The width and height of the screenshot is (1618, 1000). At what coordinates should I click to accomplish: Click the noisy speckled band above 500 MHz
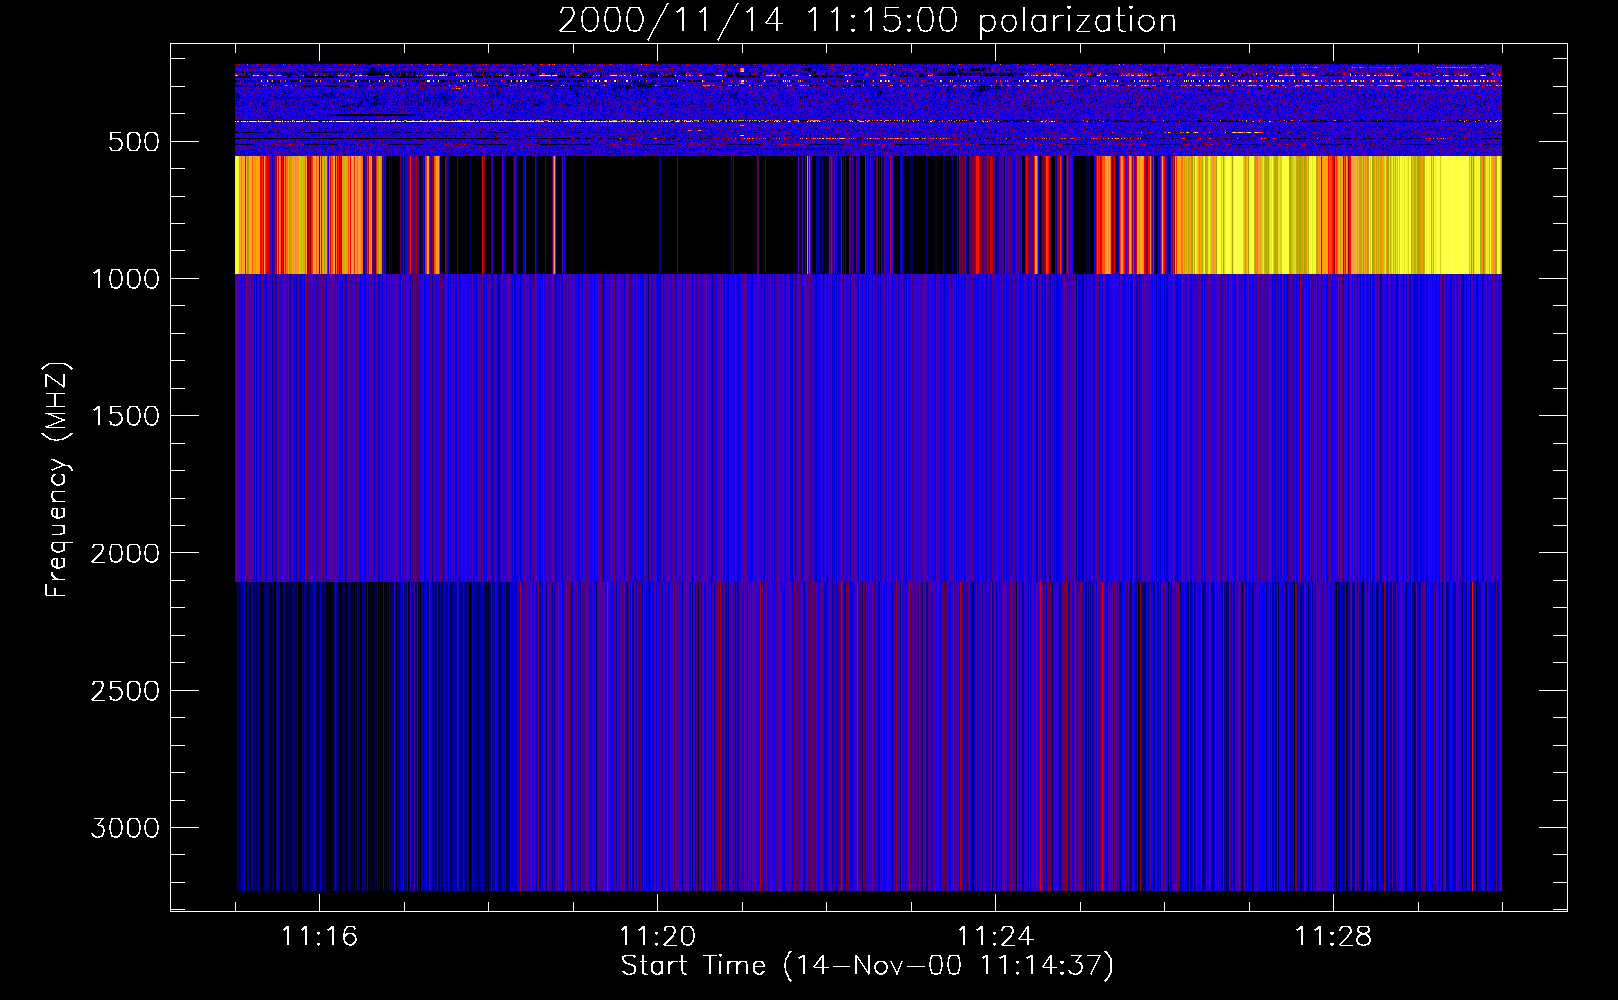(866, 105)
